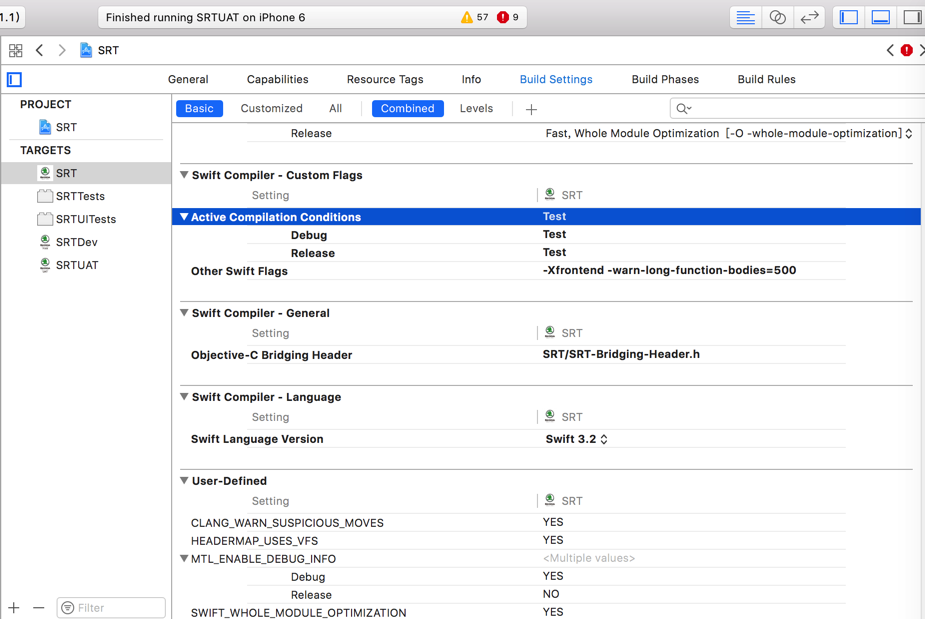Viewport: 925px width, 619px height.
Task: Collapse the Swift Compiler - Custom Flags section
Action: coord(184,175)
